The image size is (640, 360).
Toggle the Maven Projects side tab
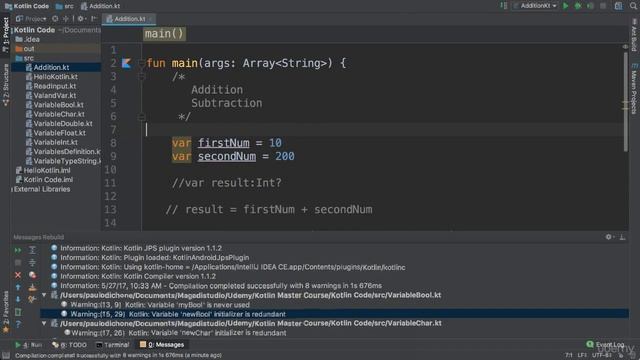click(634, 89)
